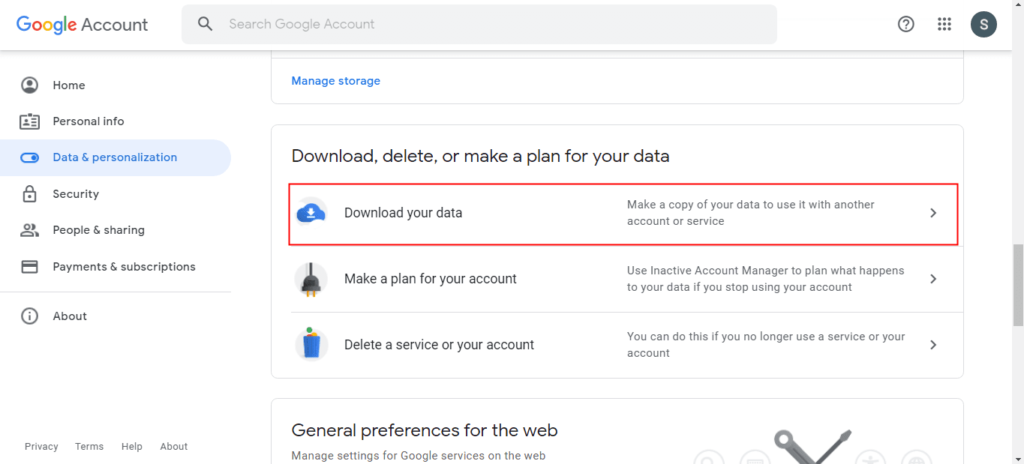Open the Privacy footer link
1024x464 pixels.
pyautogui.click(x=41, y=446)
